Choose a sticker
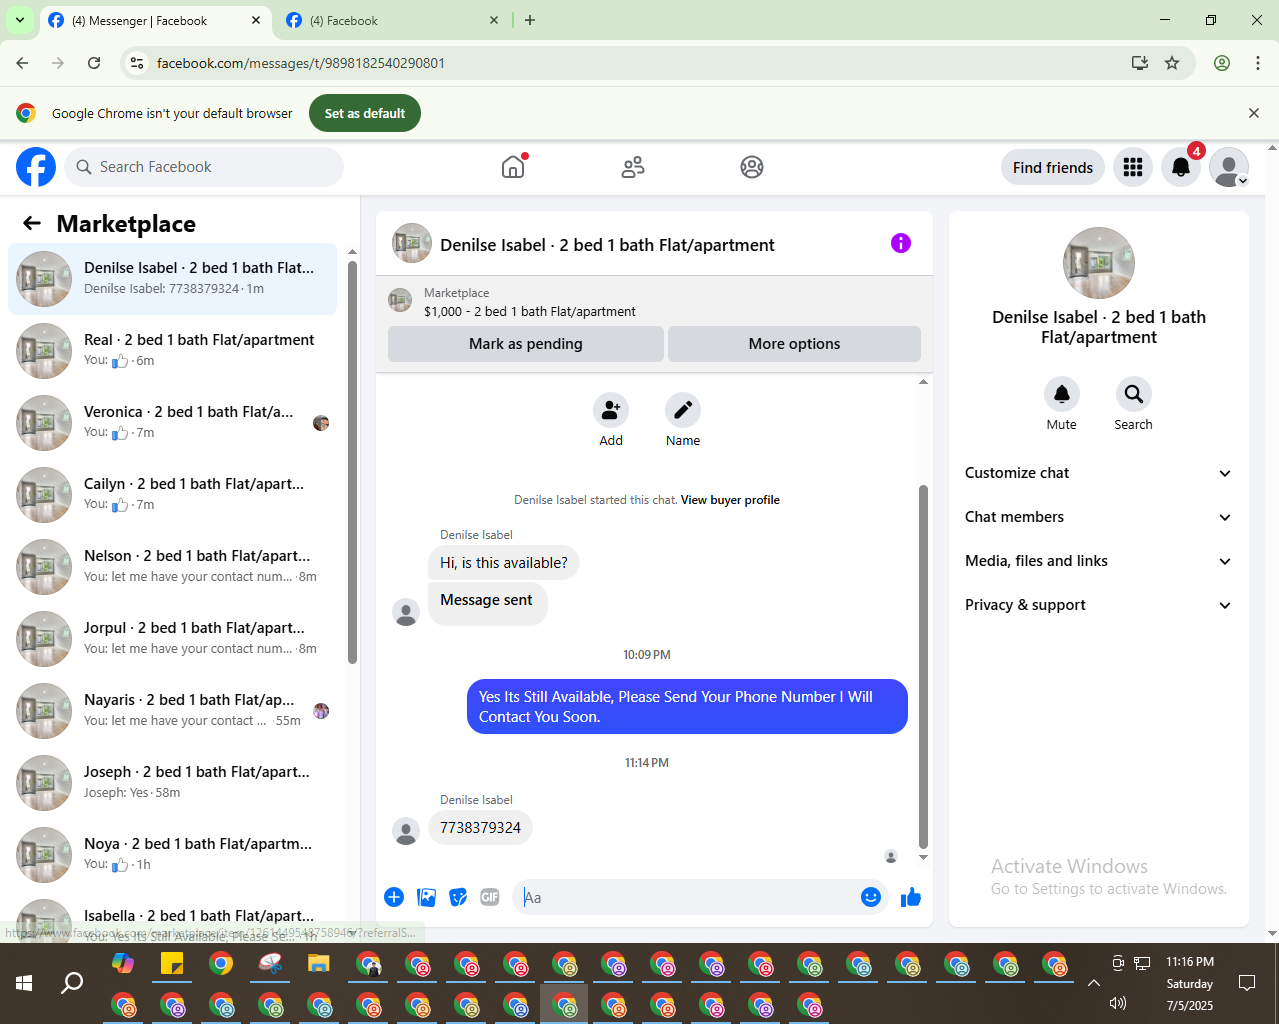 click(458, 897)
